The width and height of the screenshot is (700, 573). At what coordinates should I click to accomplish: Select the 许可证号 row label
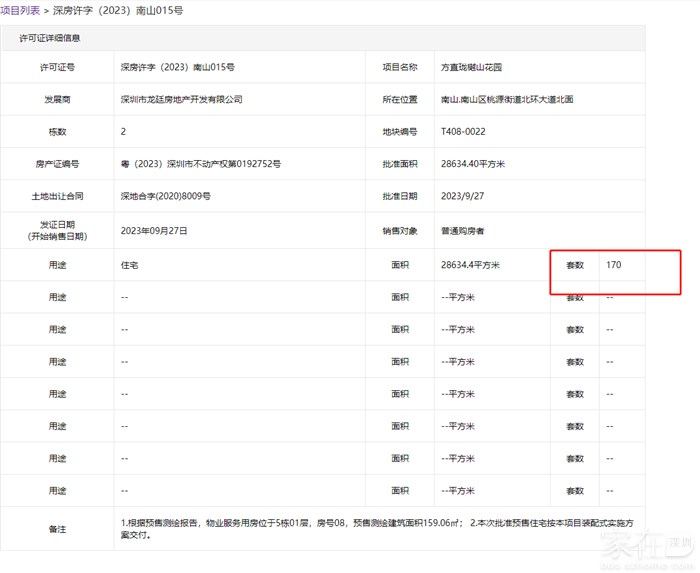(x=56, y=68)
